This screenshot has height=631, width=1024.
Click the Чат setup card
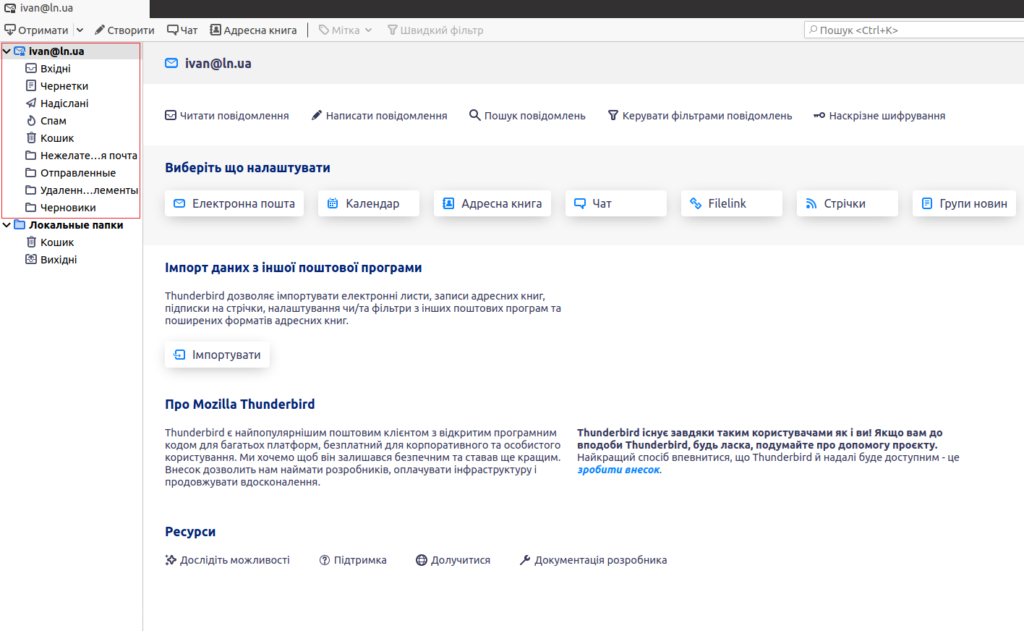point(616,204)
